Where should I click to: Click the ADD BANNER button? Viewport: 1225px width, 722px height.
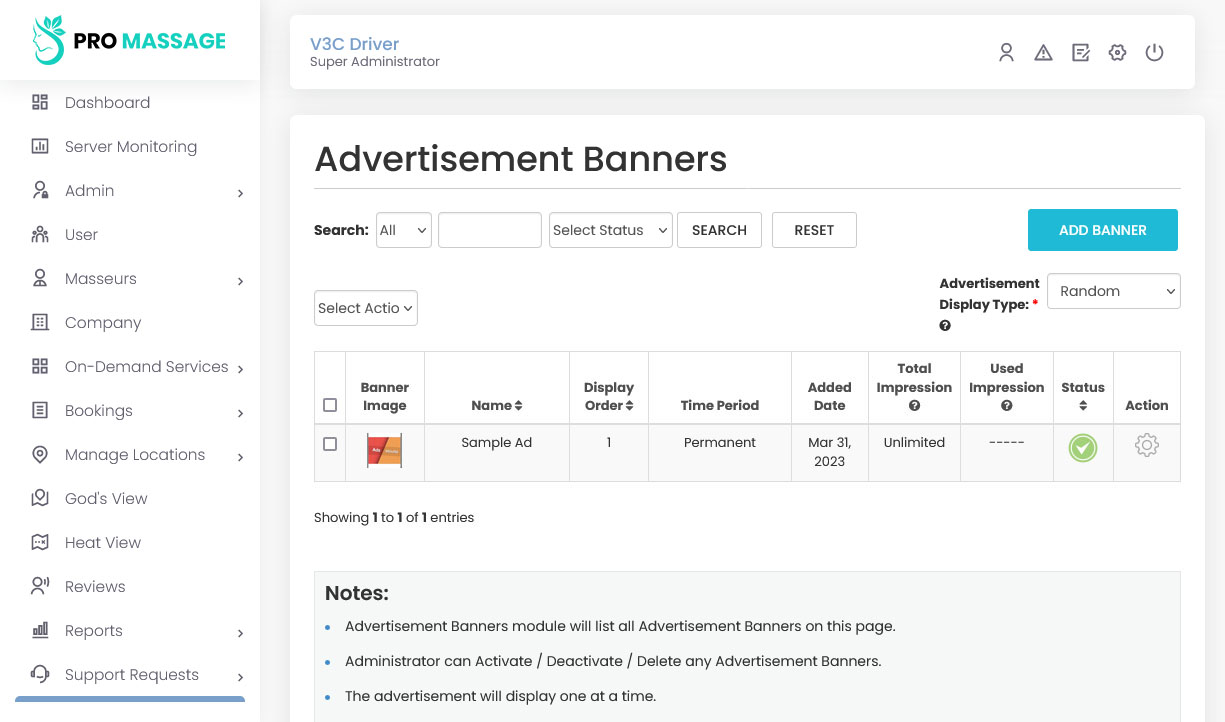coord(1102,230)
